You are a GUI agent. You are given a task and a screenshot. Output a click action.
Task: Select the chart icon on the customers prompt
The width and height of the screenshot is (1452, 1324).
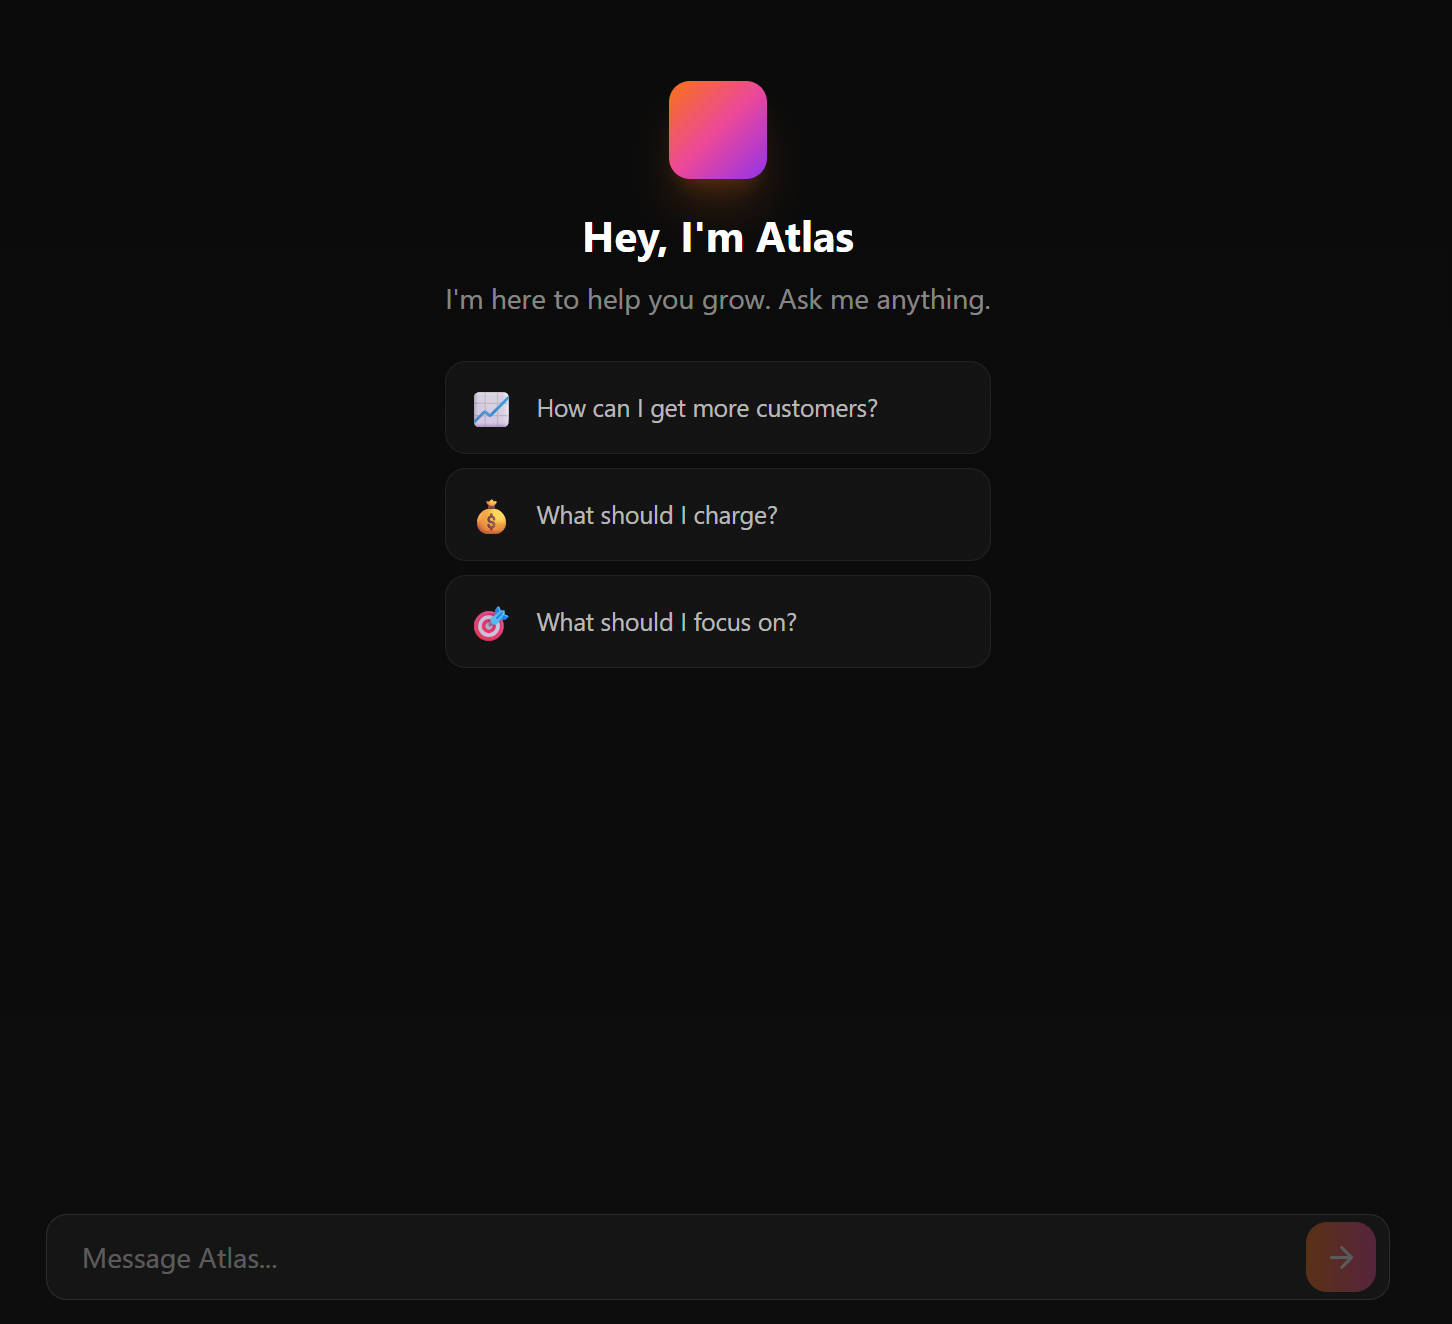[490, 408]
